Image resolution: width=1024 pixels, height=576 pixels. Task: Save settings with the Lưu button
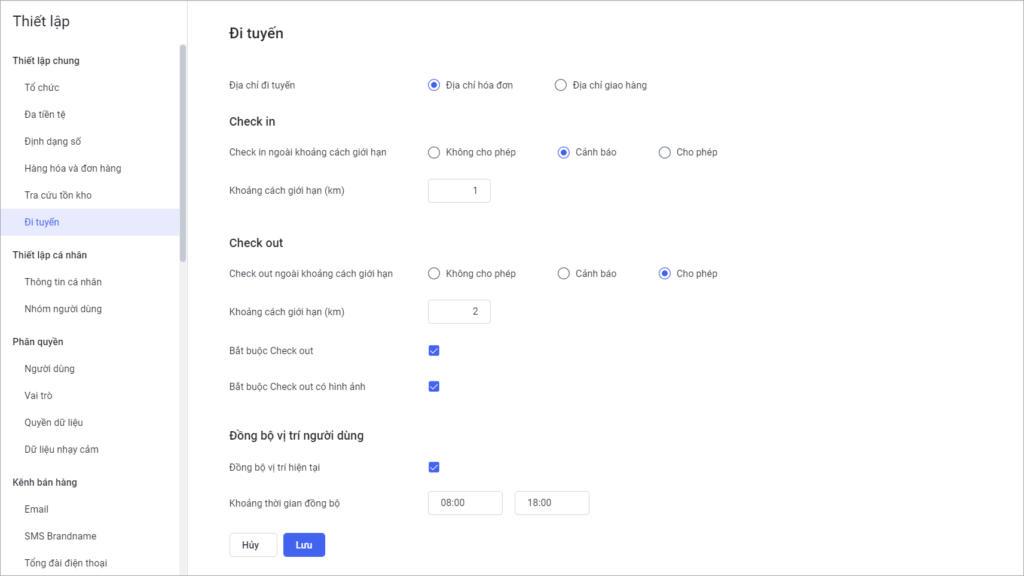click(x=304, y=545)
